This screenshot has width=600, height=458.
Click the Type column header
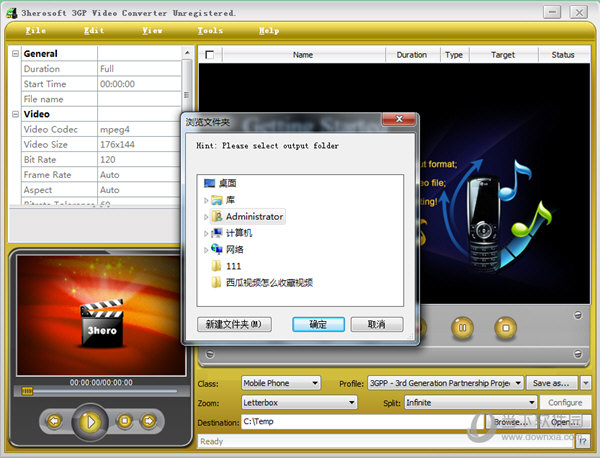point(454,55)
